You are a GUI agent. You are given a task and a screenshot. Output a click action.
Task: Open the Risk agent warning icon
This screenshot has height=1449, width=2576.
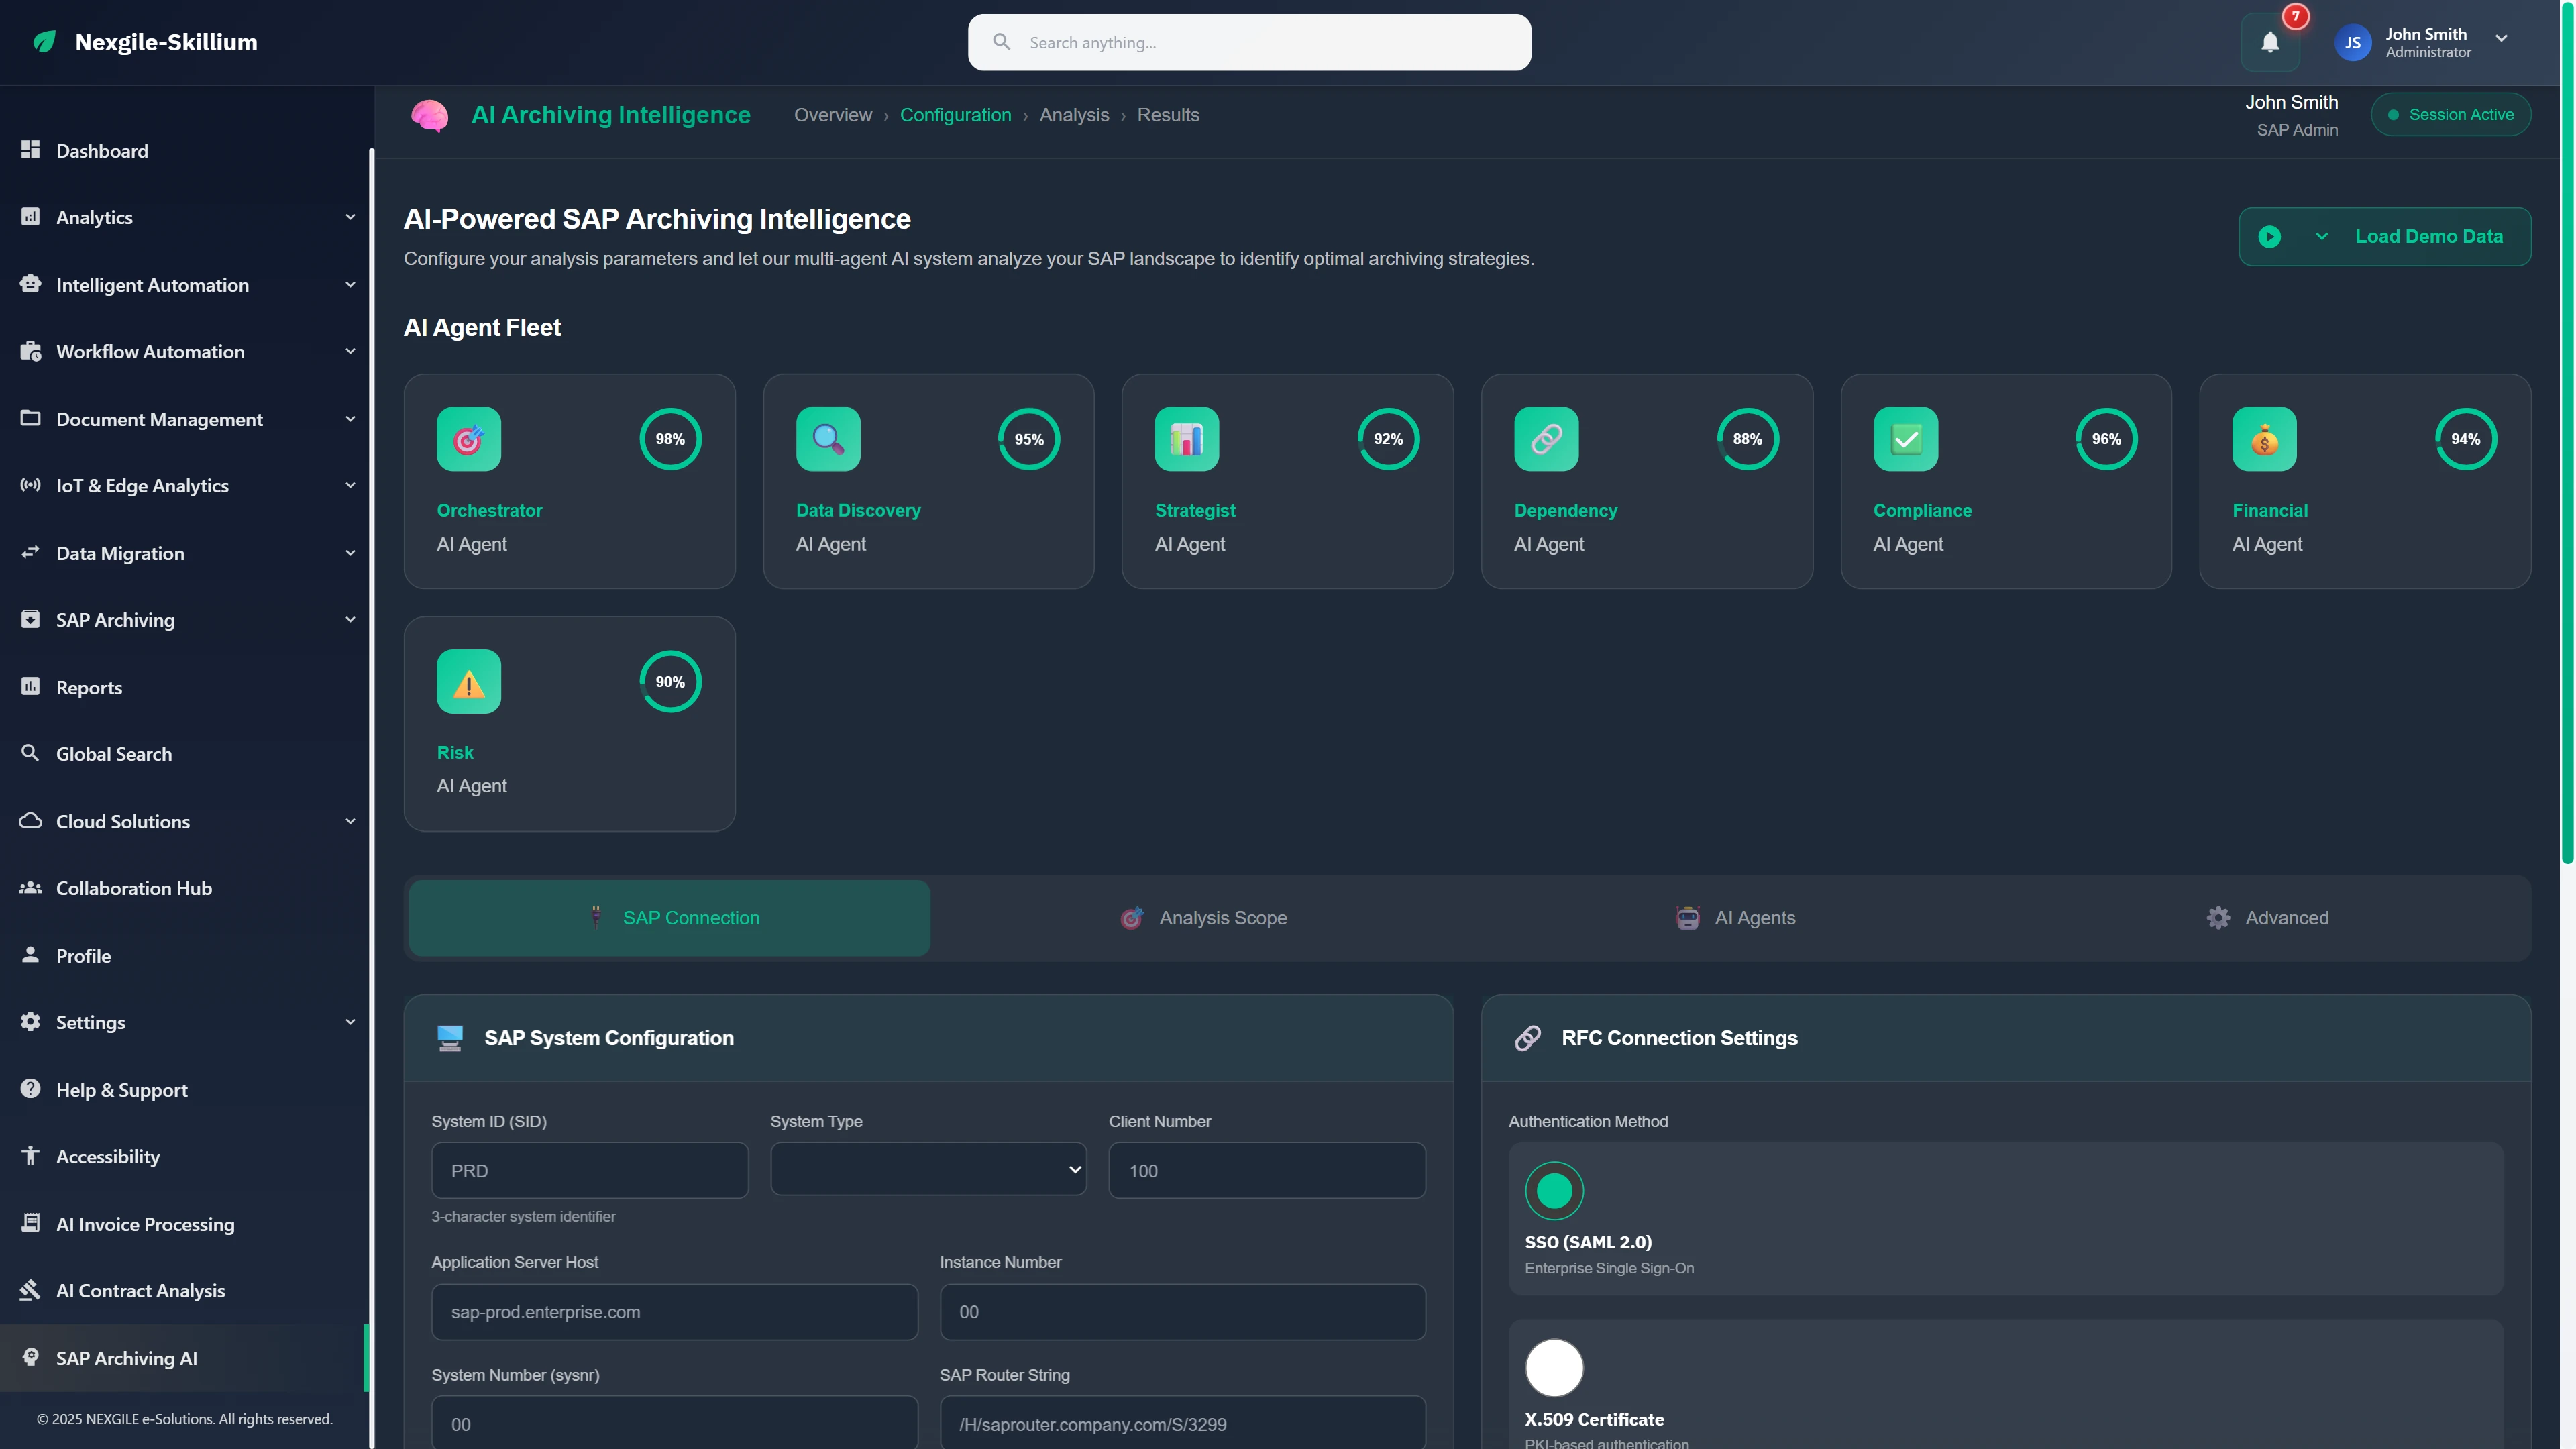(x=468, y=681)
